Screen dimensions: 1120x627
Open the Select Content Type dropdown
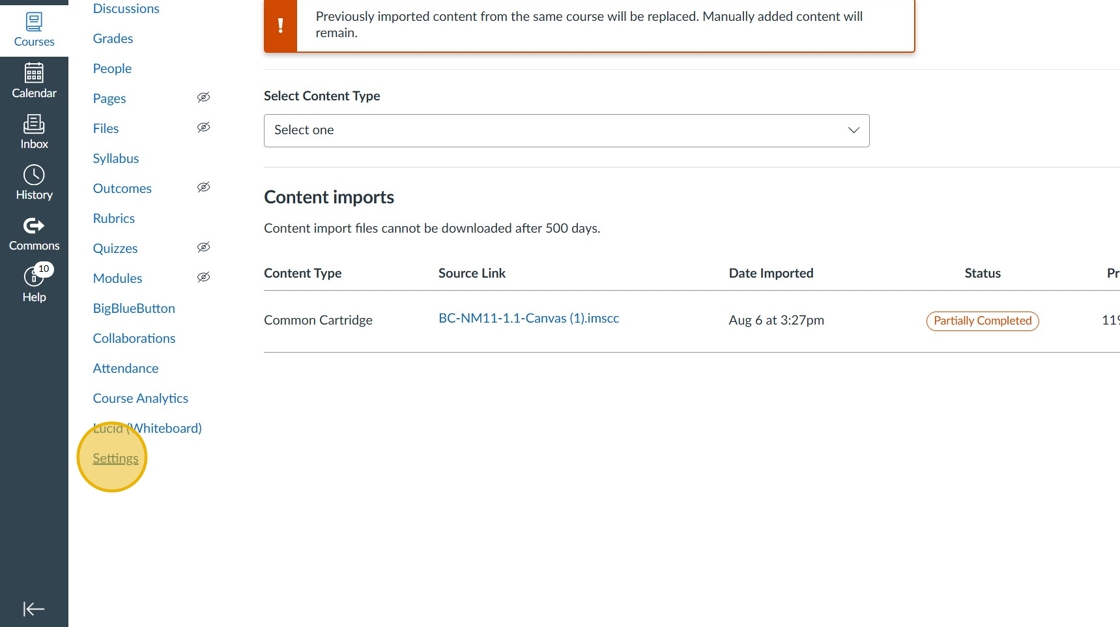coord(566,130)
